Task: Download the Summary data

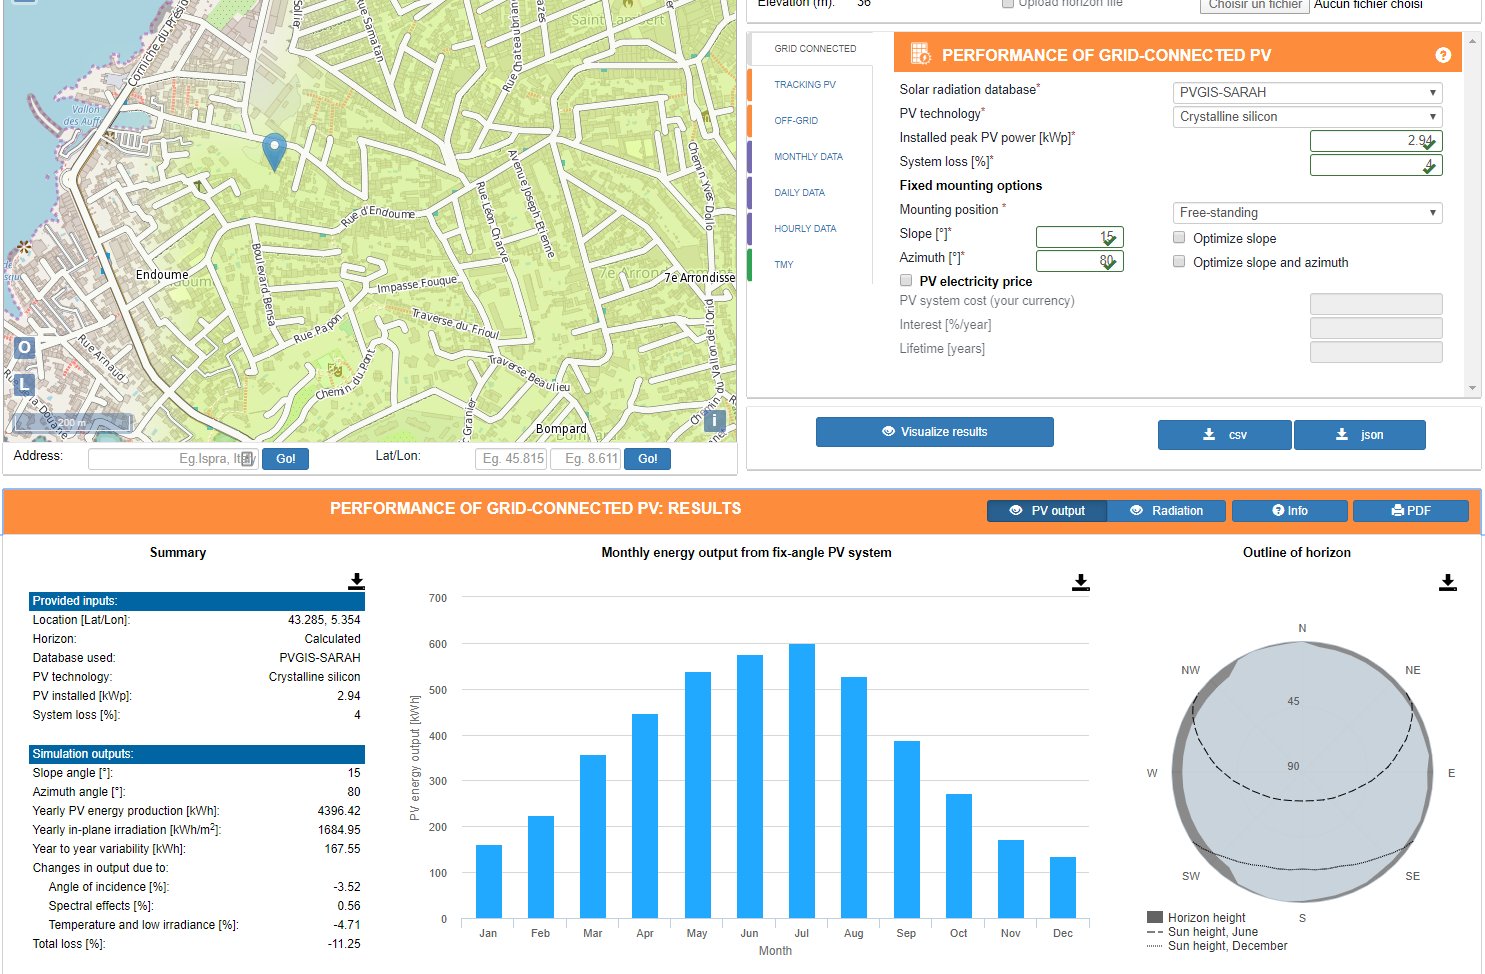Action: [356, 581]
